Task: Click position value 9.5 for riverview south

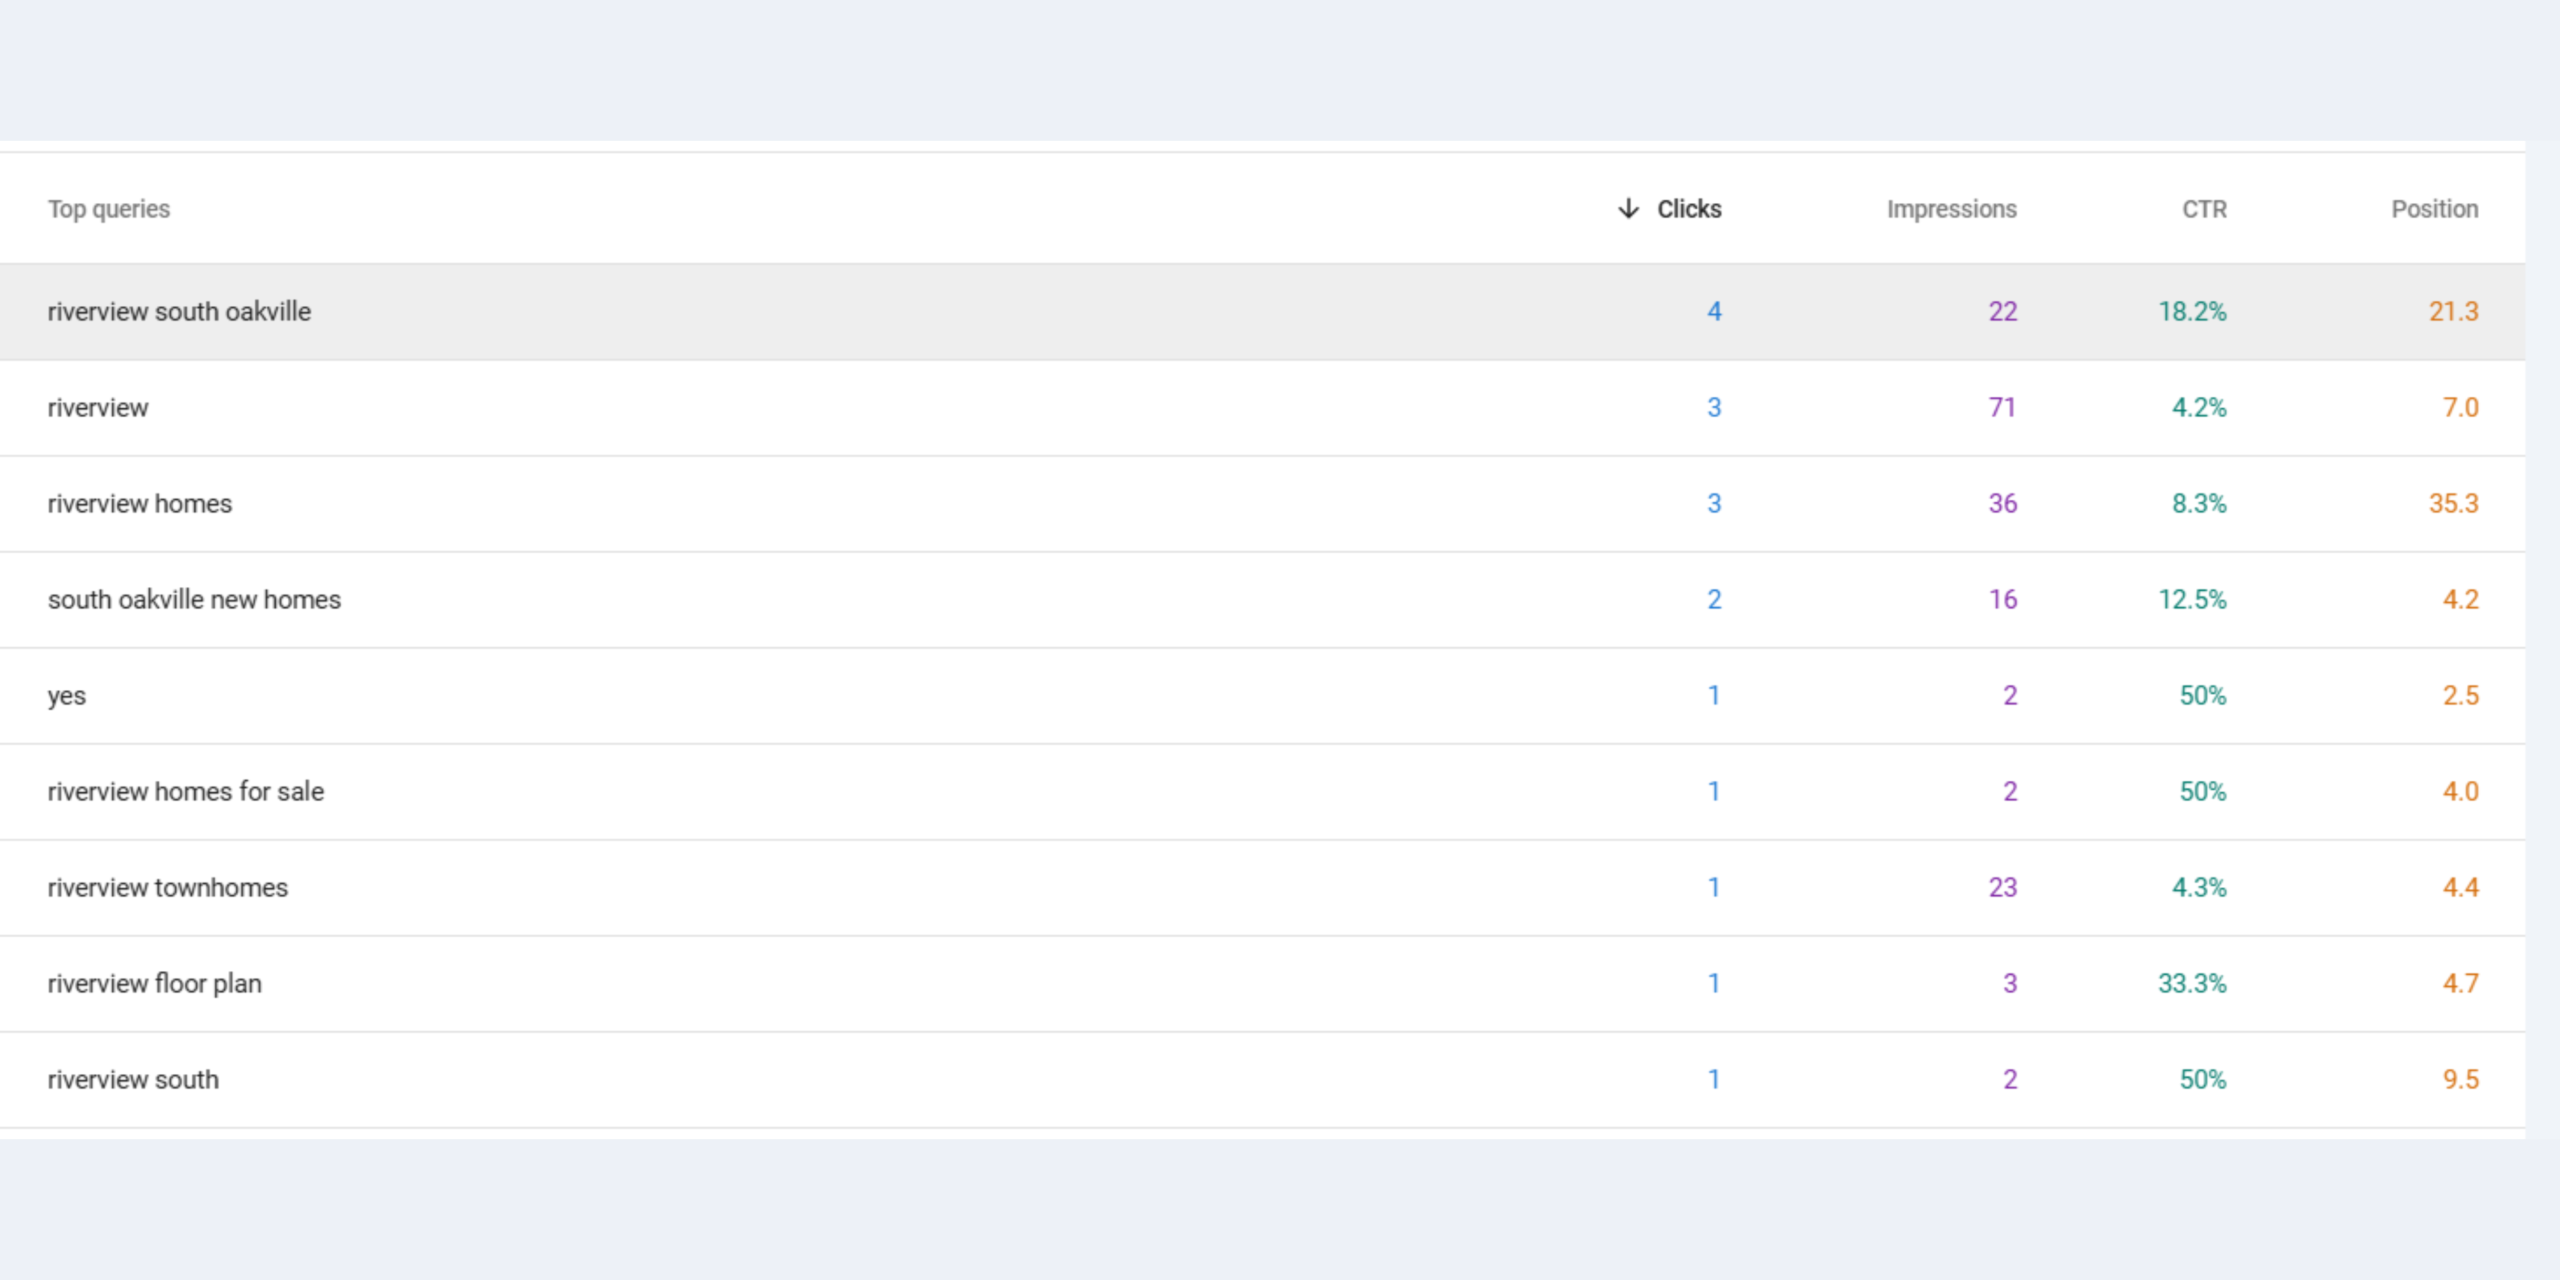Action: click(x=2460, y=1079)
